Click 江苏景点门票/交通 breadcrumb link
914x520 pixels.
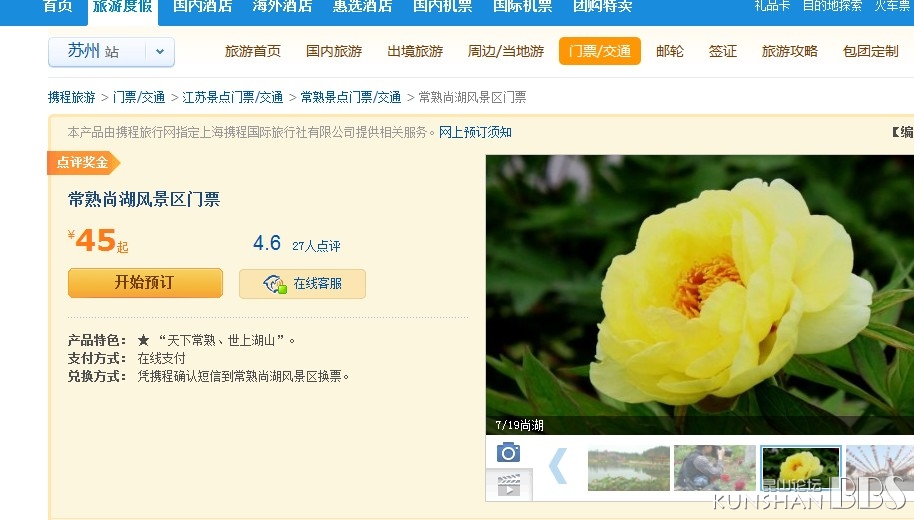(x=233, y=97)
